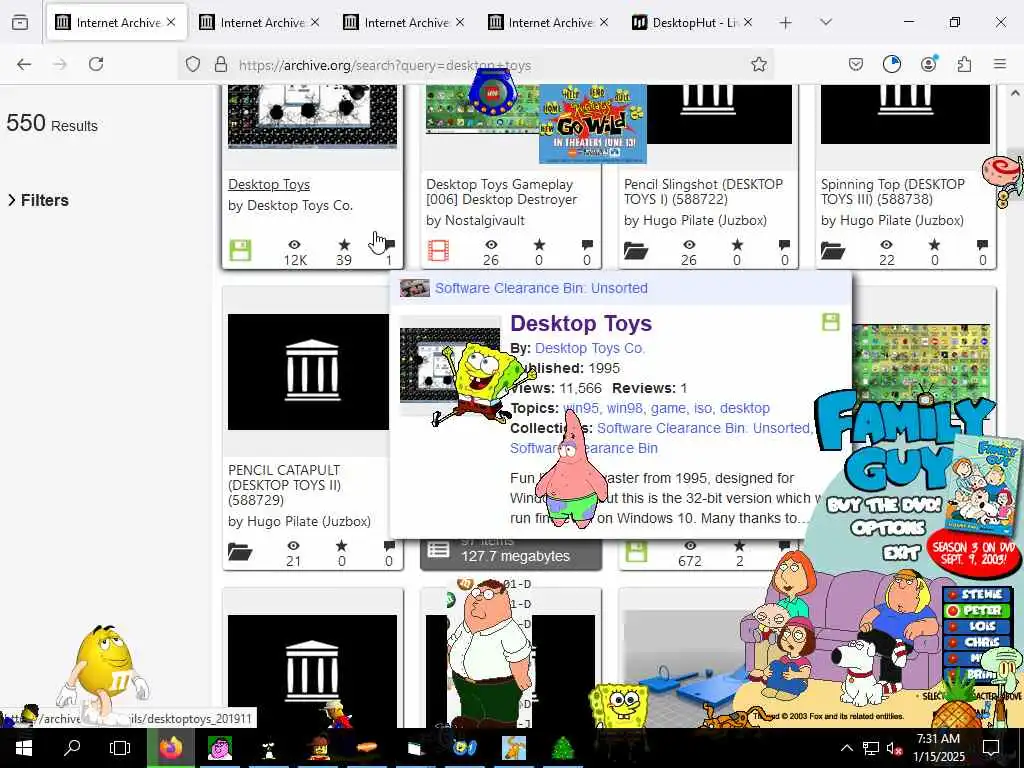Click the network icon in system tray
This screenshot has height=768, width=1024.
tap(871, 748)
